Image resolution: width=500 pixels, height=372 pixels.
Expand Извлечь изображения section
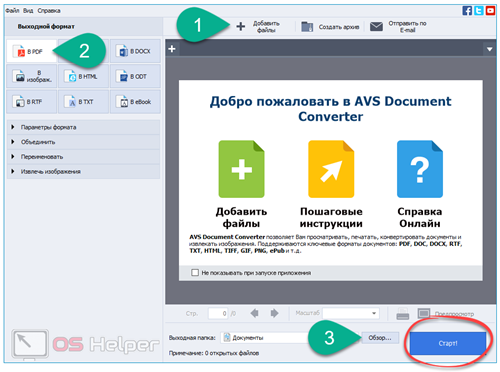[83, 171]
